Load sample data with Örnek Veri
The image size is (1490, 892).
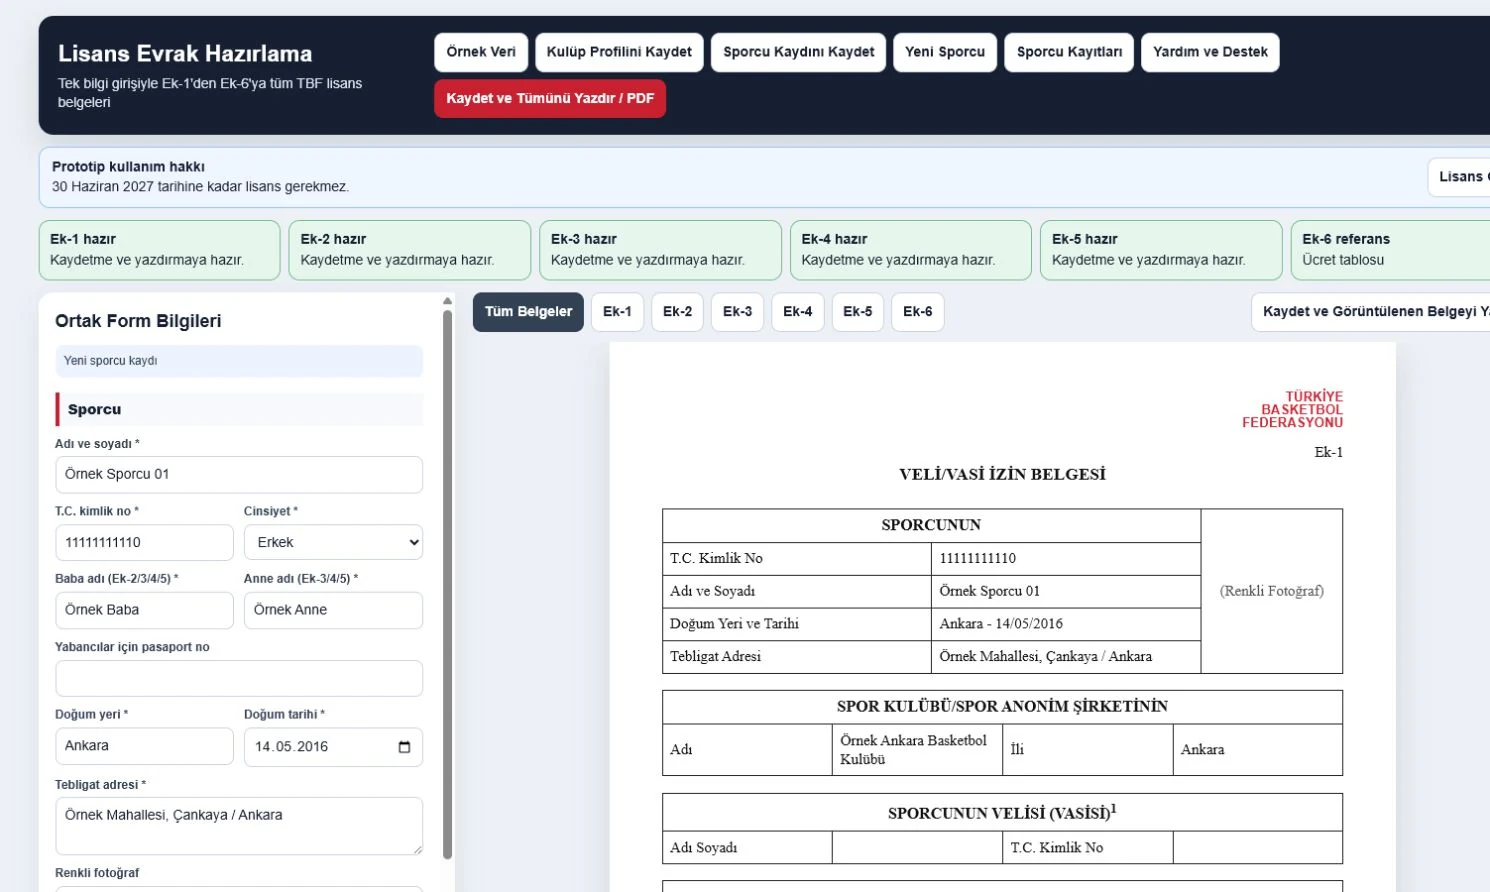(x=481, y=52)
